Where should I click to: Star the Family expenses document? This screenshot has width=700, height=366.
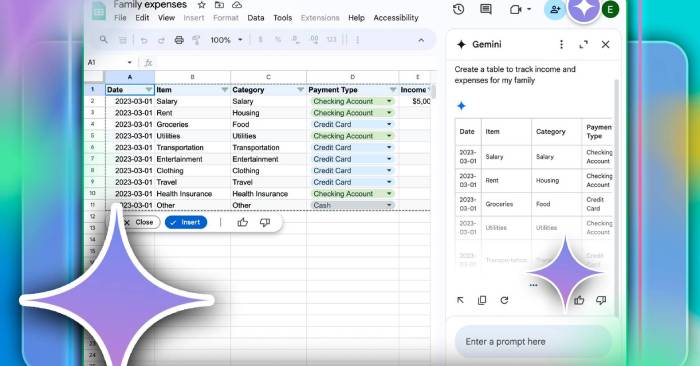tap(202, 5)
